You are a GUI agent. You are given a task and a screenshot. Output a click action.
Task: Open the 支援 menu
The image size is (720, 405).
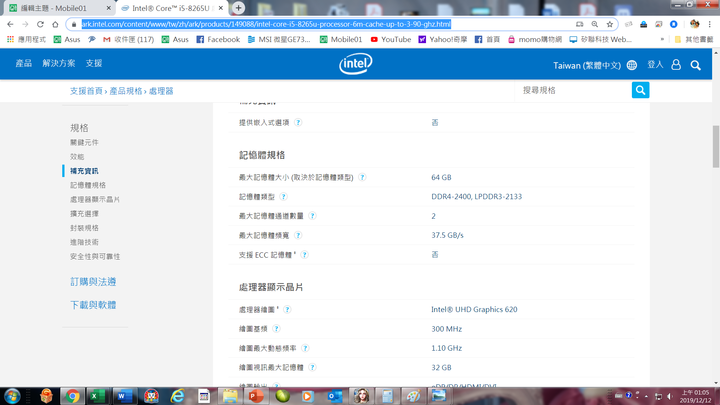[94, 63]
